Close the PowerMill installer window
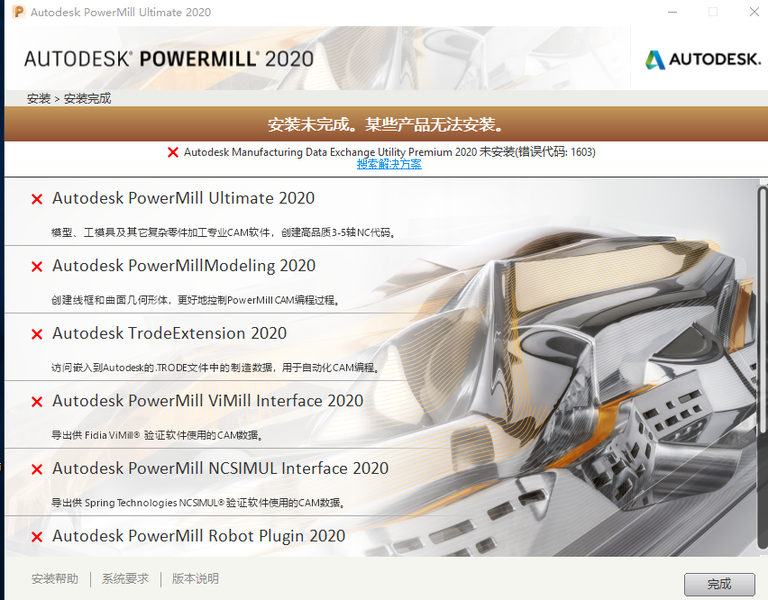The image size is (768, 600). 754,12
